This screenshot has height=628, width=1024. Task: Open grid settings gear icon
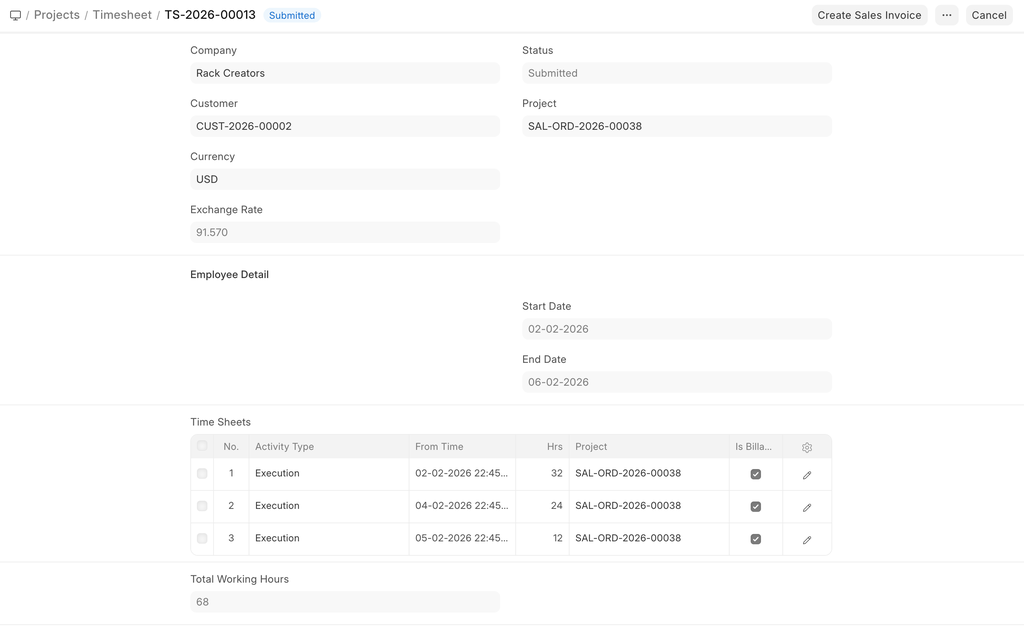(807, 448)
